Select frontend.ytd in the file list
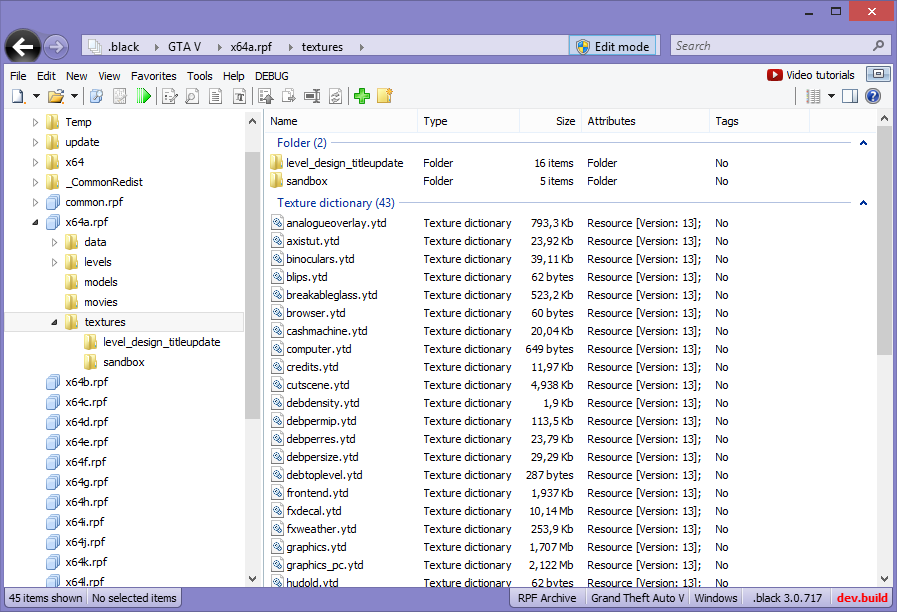The height and width of the screenshot is (612, 897). [x=317, y=493]
